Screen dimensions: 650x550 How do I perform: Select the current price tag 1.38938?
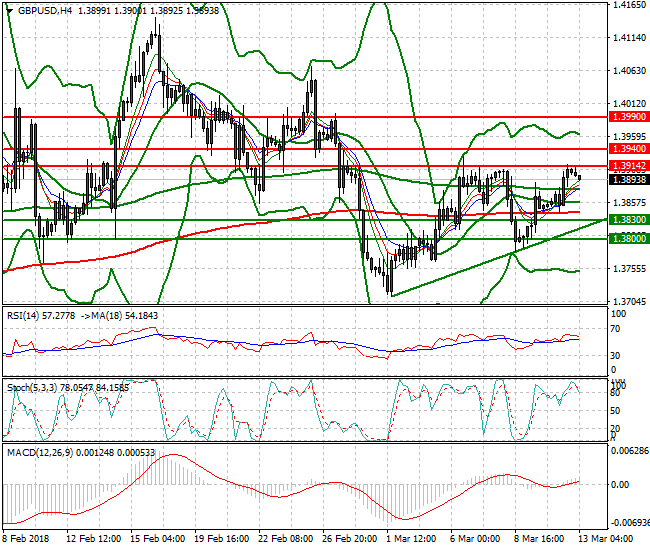[x=628, y=180]
